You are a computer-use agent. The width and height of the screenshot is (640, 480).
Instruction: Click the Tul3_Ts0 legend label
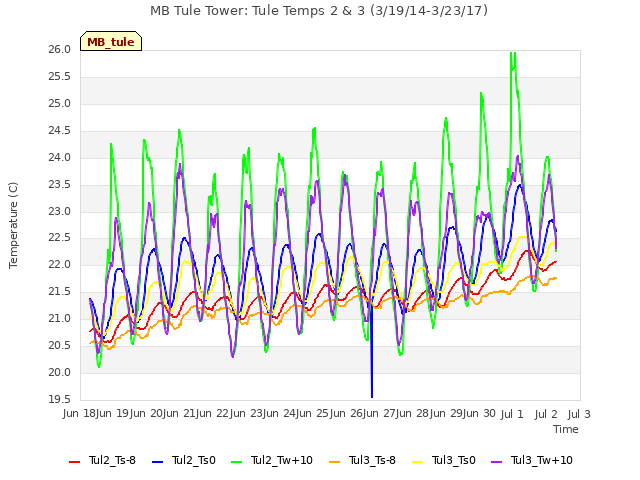454,460
